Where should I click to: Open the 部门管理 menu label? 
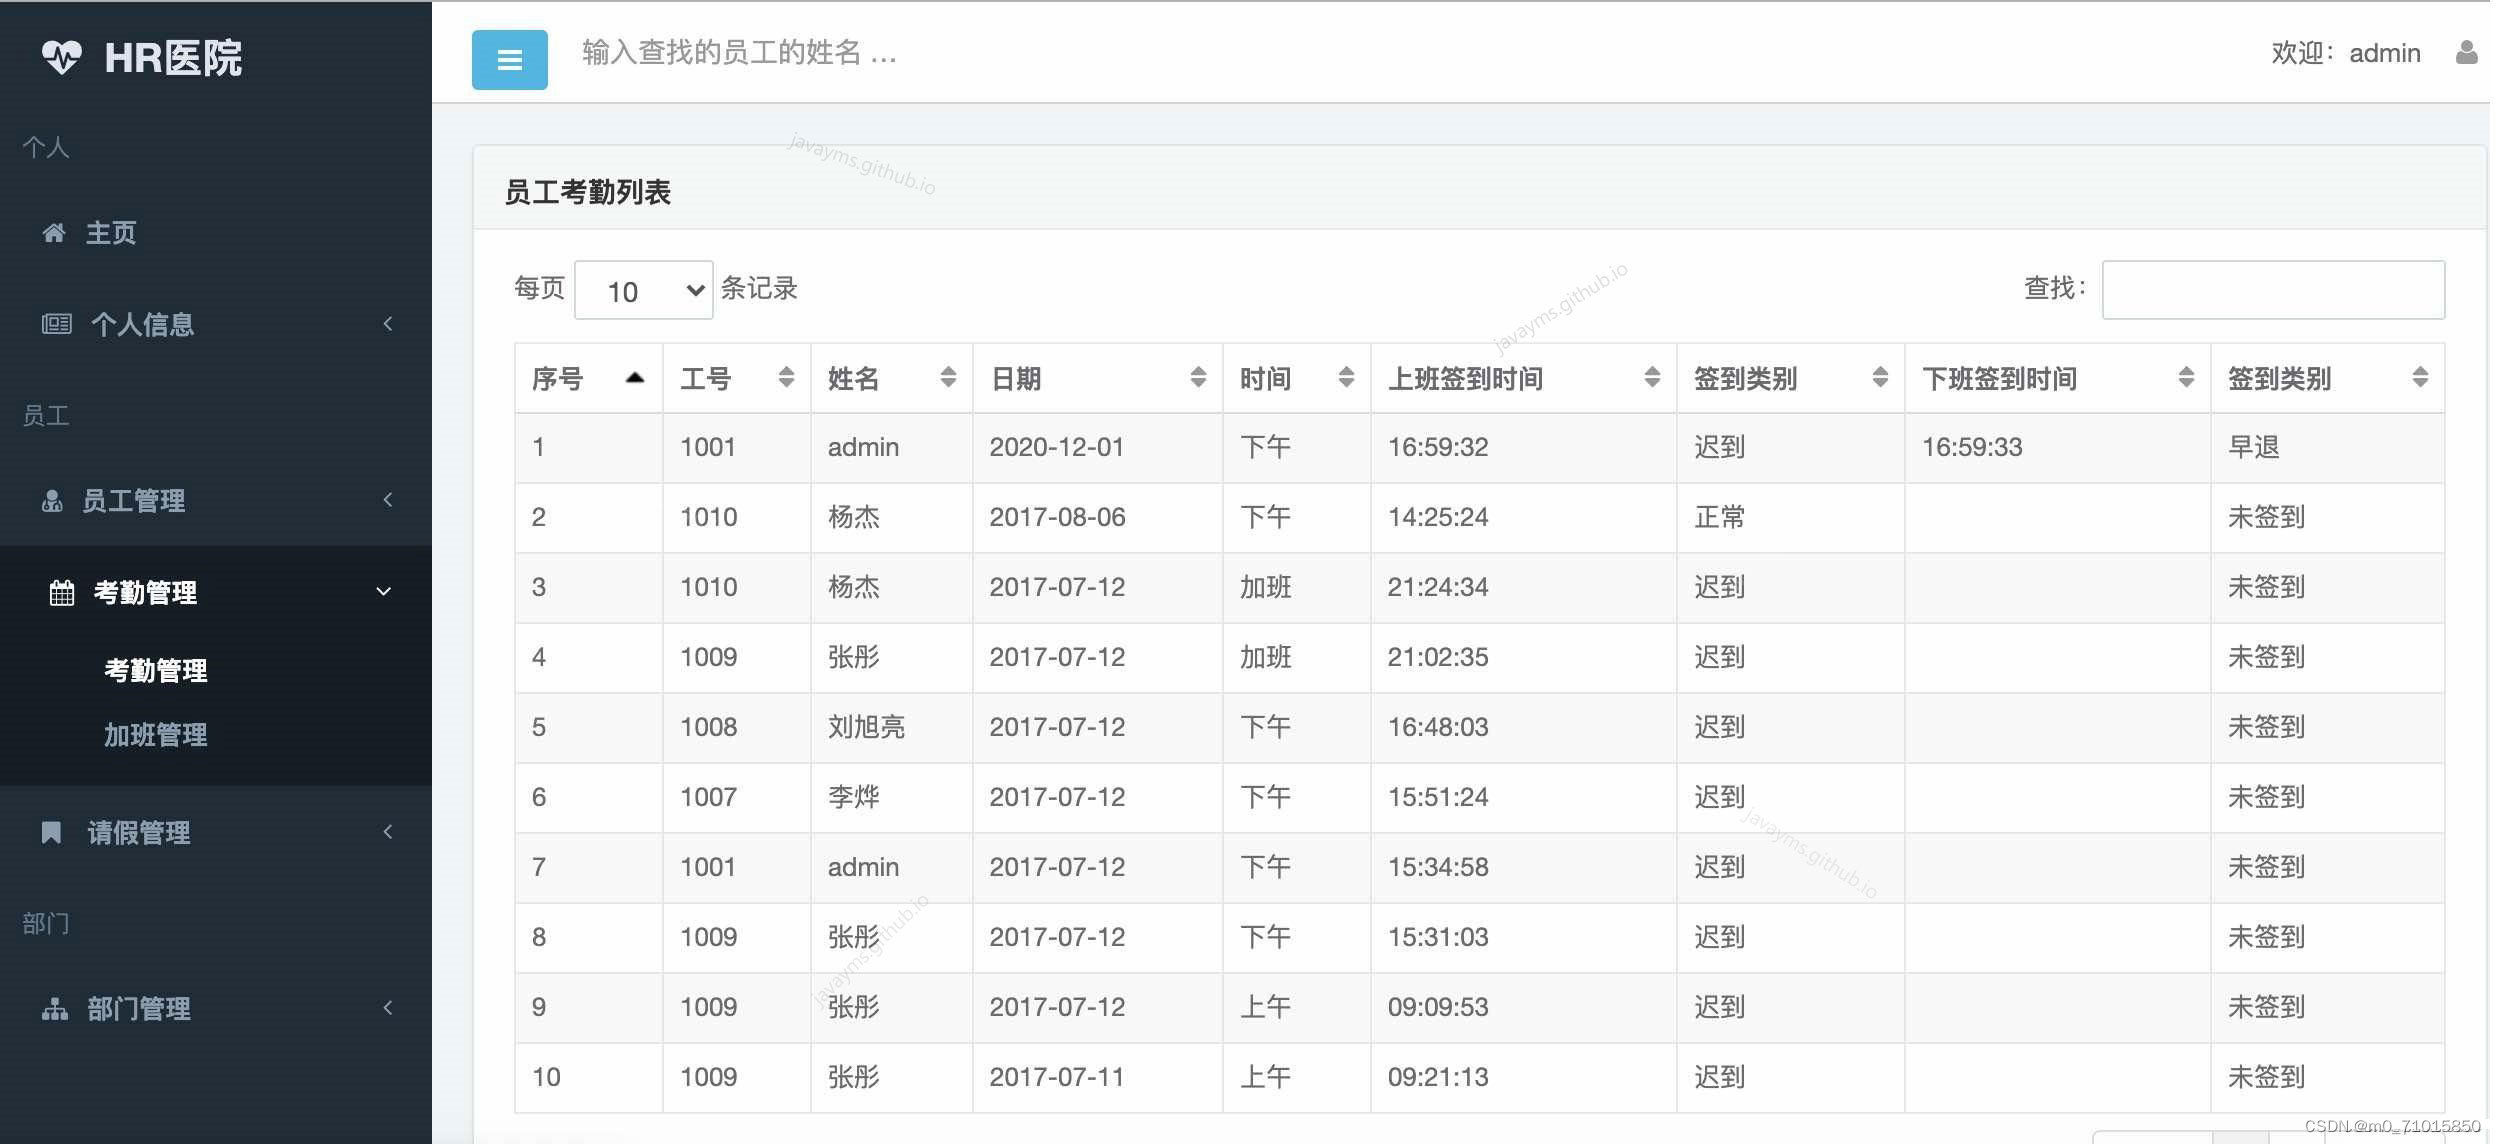tap(139, 1008)
